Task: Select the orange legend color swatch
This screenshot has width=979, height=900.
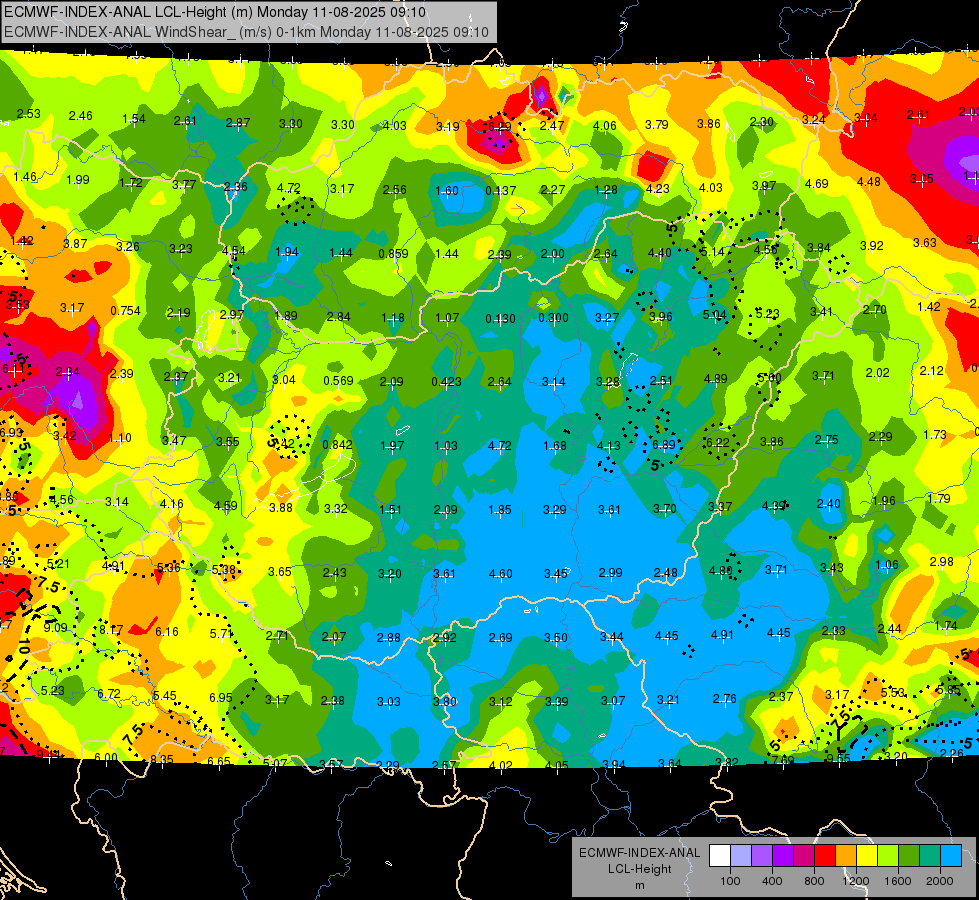Action: (846, 856)
